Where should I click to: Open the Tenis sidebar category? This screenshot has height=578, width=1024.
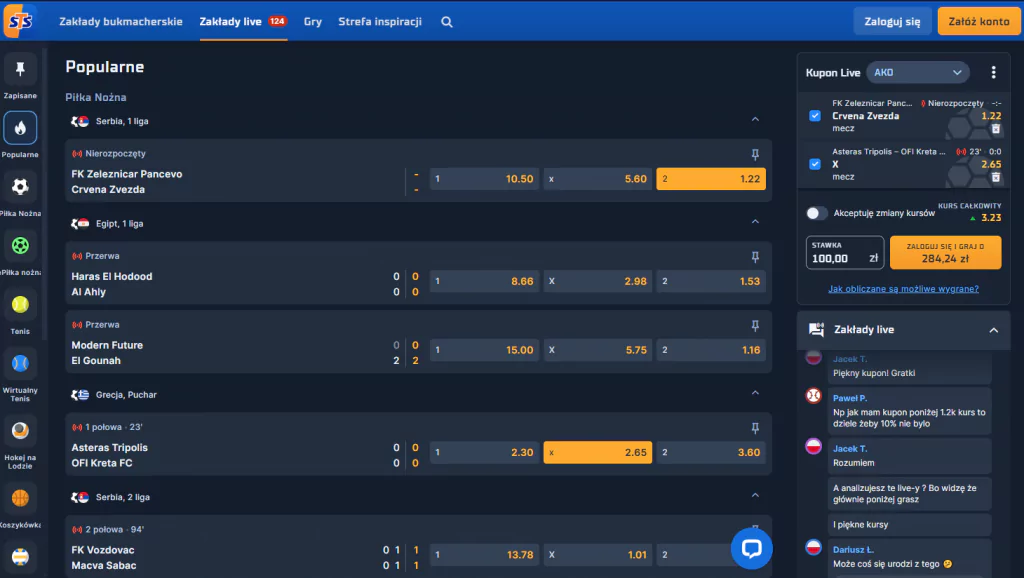(20, 304)
